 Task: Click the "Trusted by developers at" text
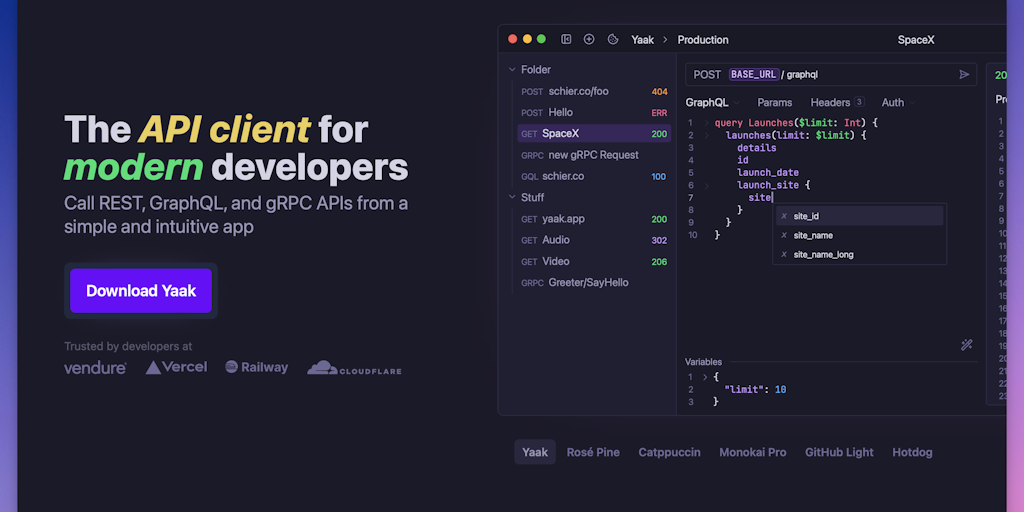click(128, 346)
